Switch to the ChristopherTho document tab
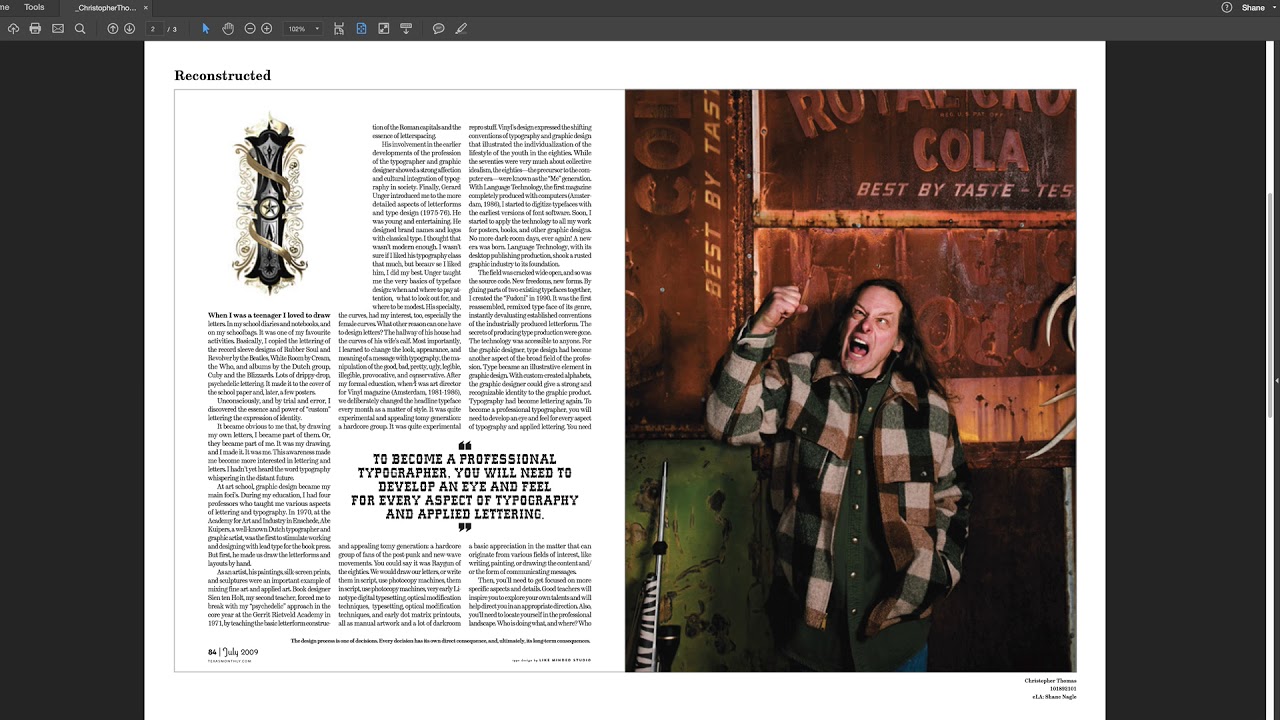 [106, 7]
